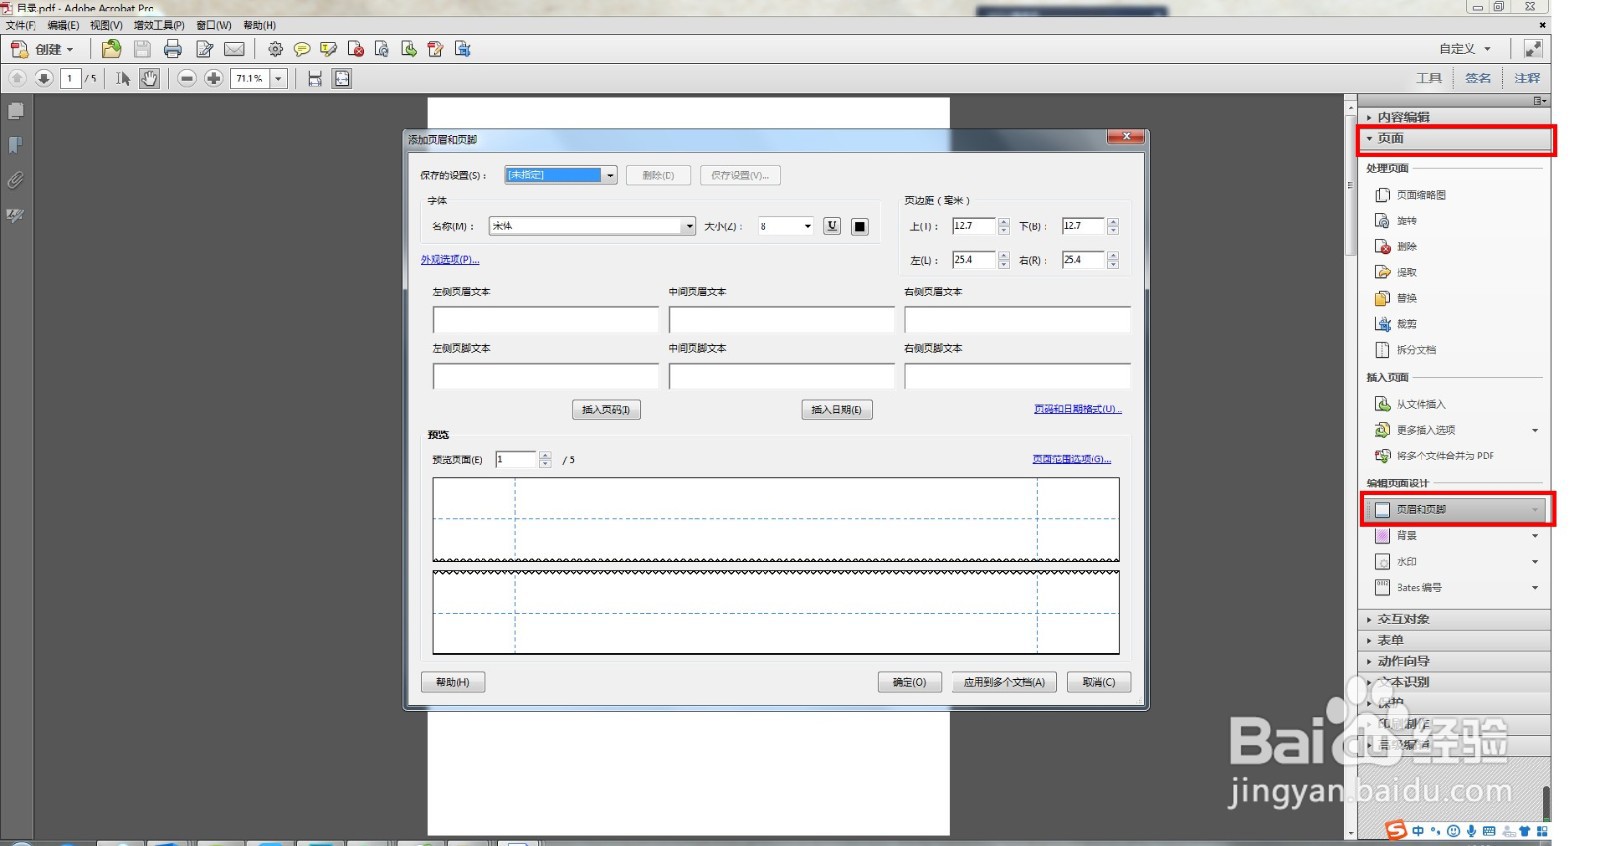Click the Insert page toolbar icon
1600x846 pixels.
408,49
